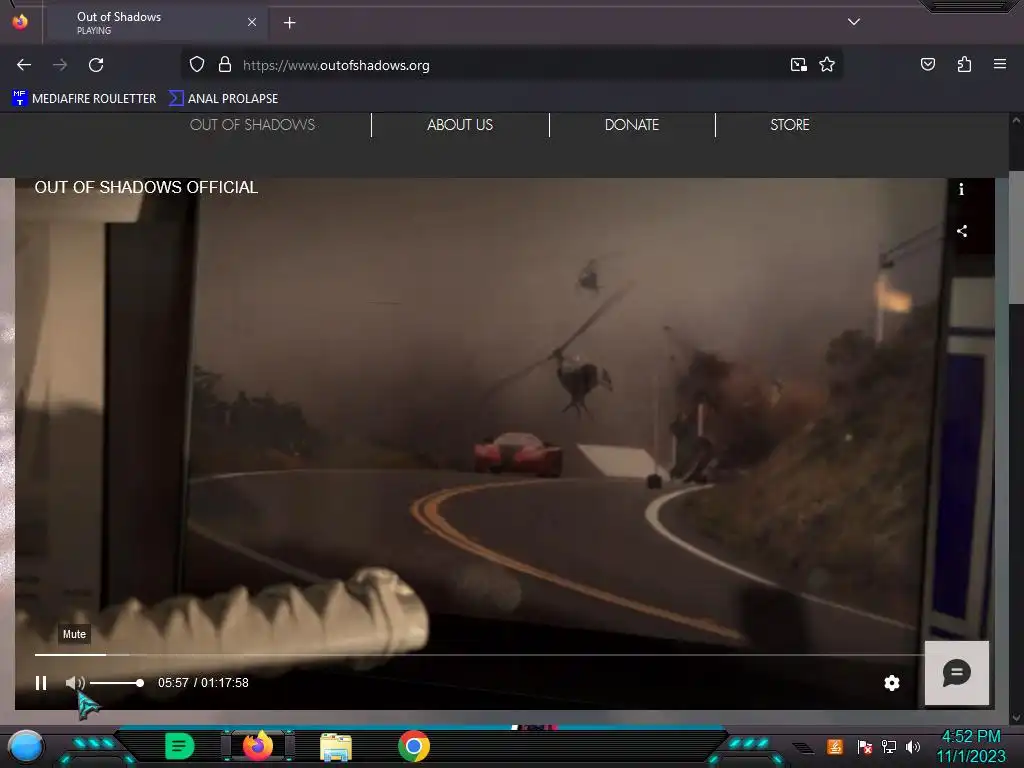Image resolution: width=1024 pixels, height=768 pixels.
Task: Go to the OUT OF SHADOWS nav item
Action: [x=252, y=125]
